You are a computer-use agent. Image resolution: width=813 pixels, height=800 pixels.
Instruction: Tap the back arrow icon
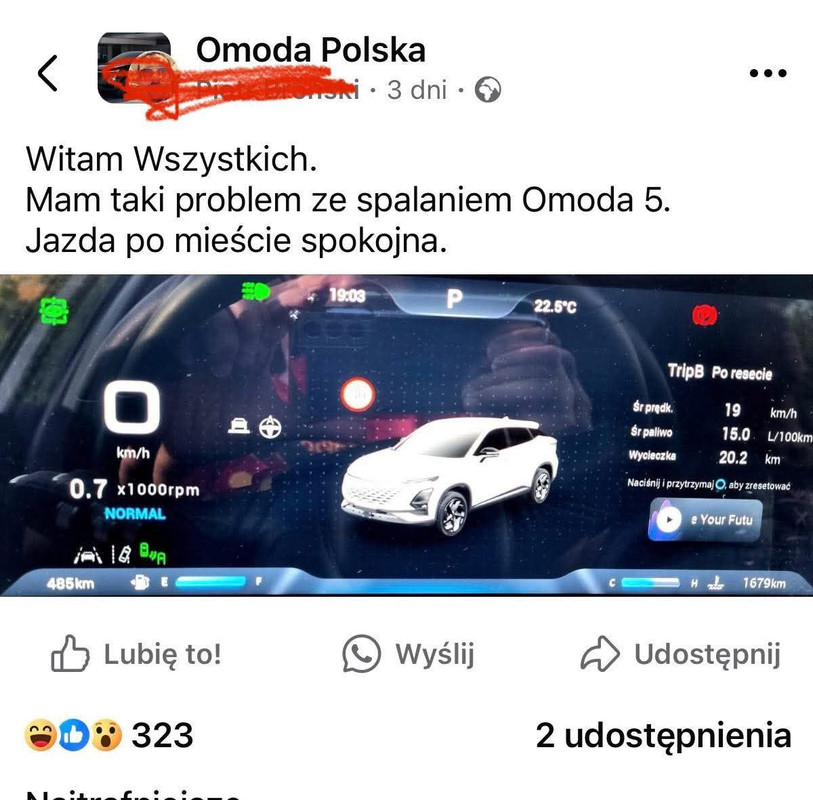pyautogui.click(x=48, y=73)
